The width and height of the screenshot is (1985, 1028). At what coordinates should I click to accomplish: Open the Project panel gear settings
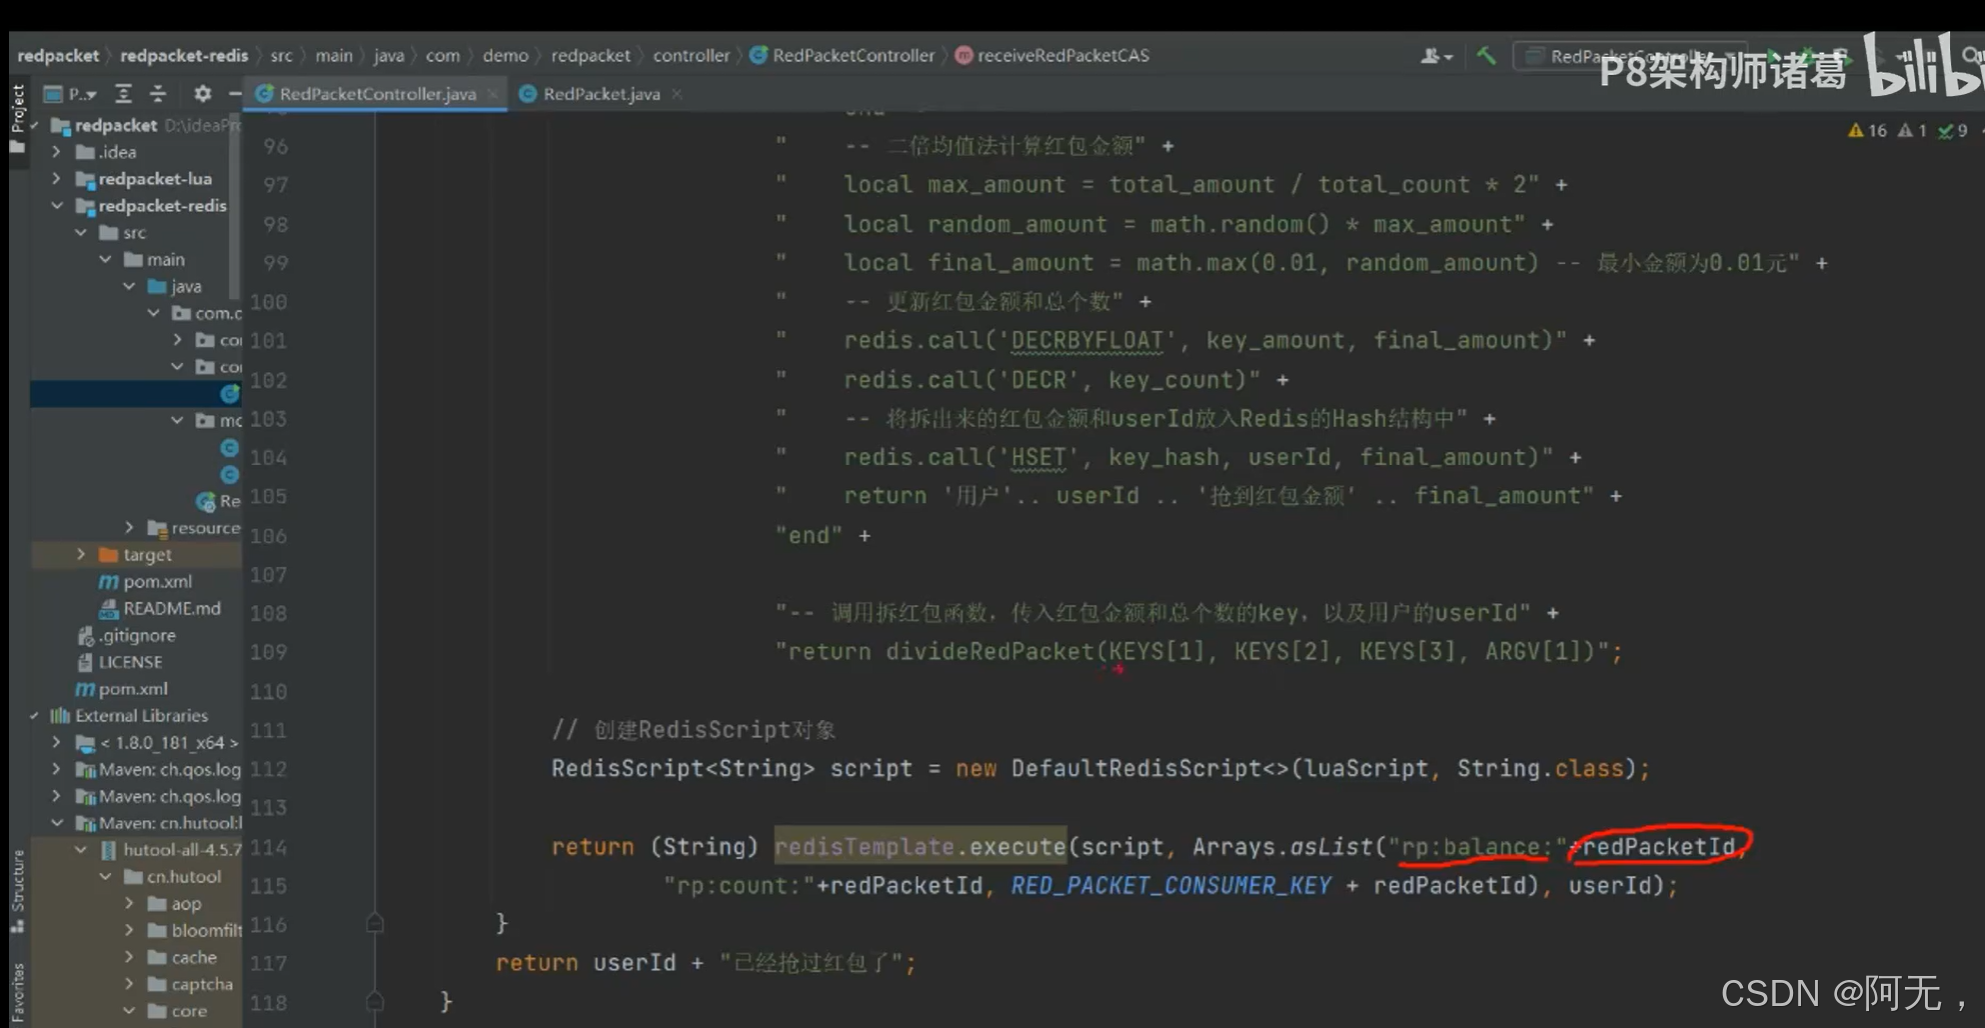(203, 94)
